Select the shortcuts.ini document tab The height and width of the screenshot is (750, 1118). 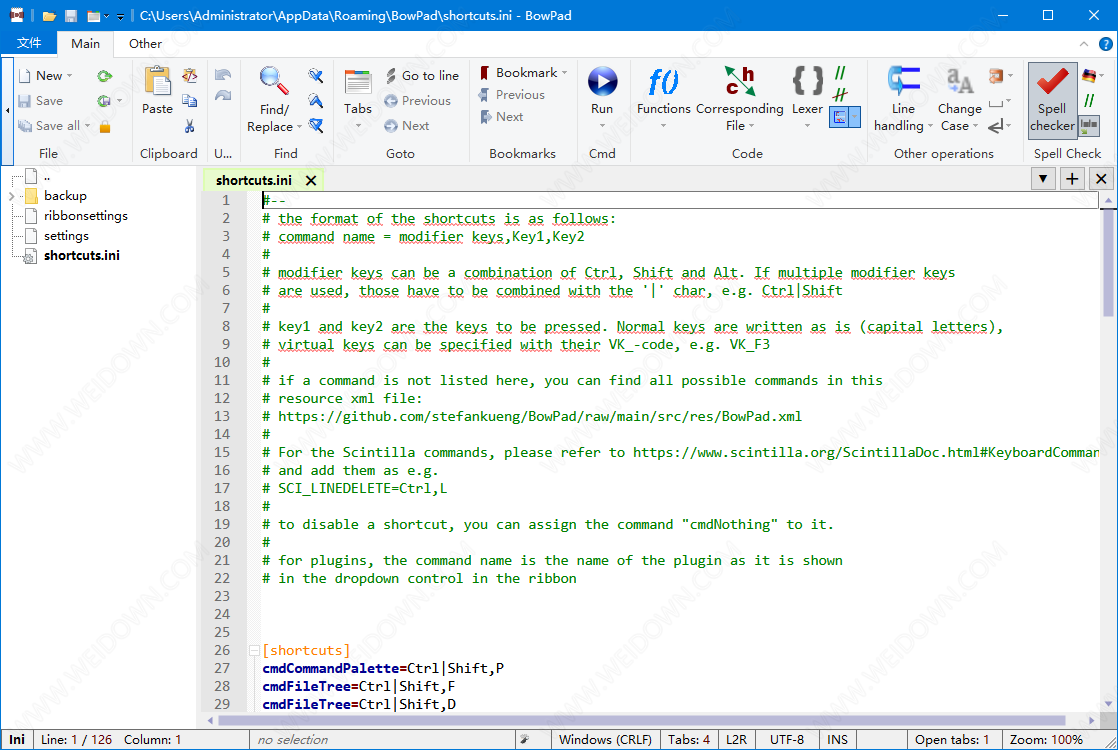(254, 180)
